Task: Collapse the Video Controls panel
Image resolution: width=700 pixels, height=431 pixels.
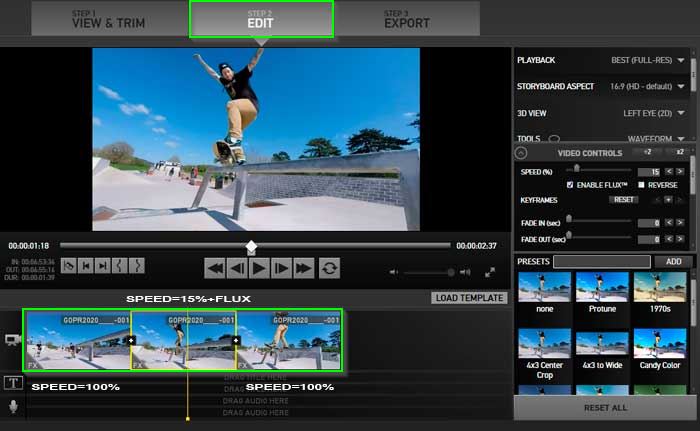Action: coord(521,153)
